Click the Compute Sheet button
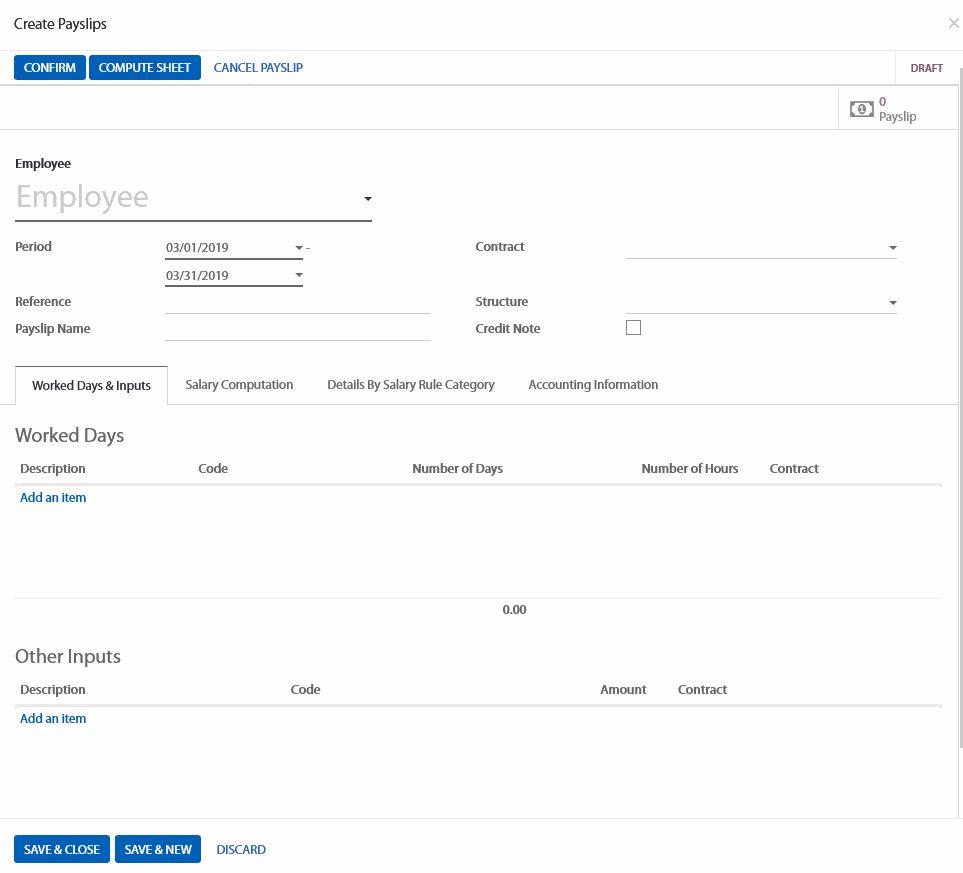Image resolution: width=963 pixels, height=873 pixels. 145,68
